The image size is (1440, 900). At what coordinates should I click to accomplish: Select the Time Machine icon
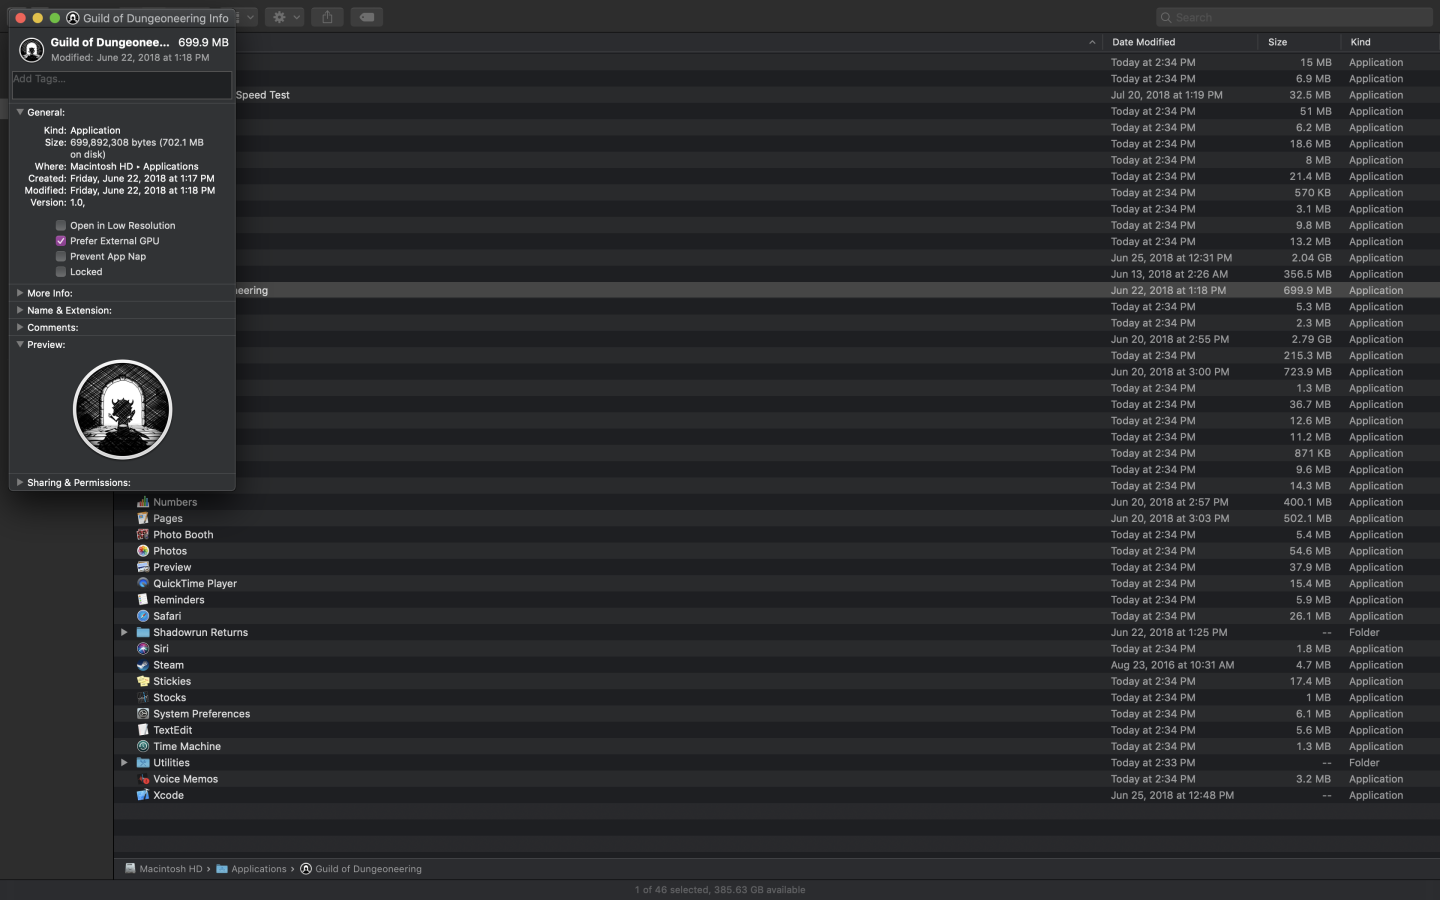tap(143, 746)
